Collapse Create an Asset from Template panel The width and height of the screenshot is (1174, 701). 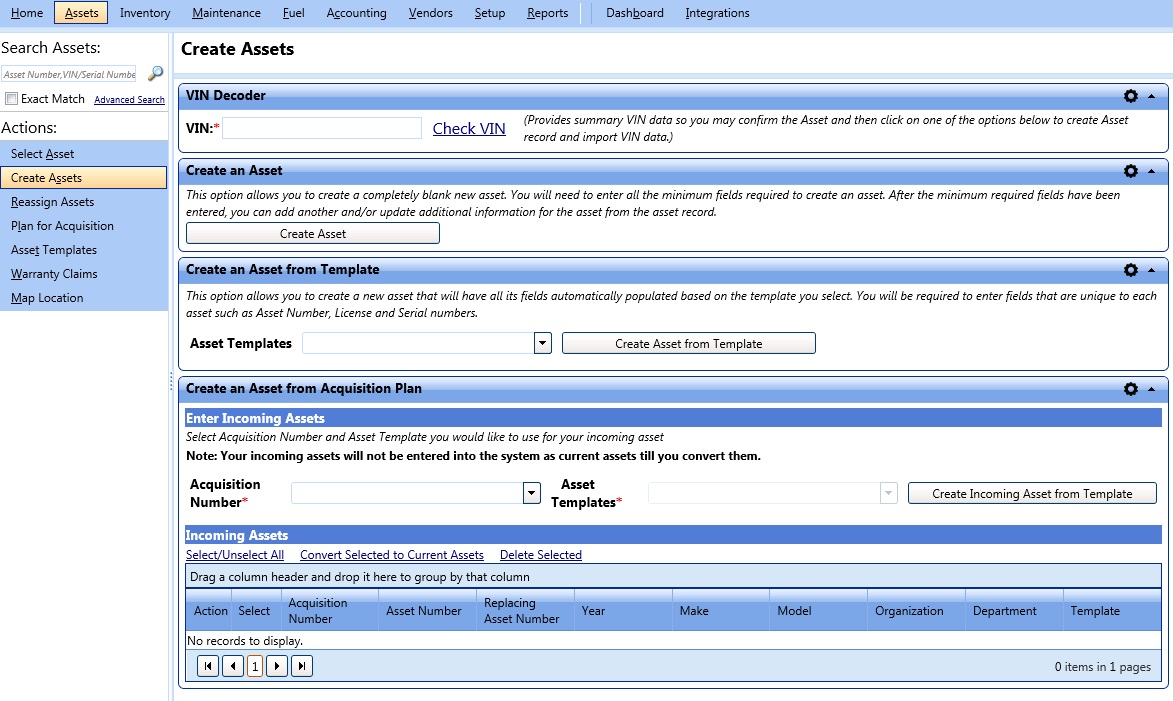tap(1152, 270)
